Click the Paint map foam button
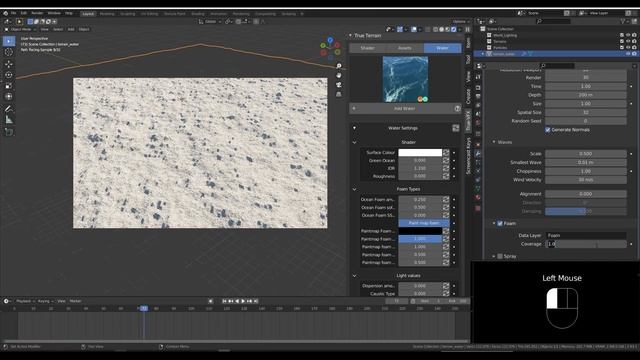The image size is (640, 360). 424,223
